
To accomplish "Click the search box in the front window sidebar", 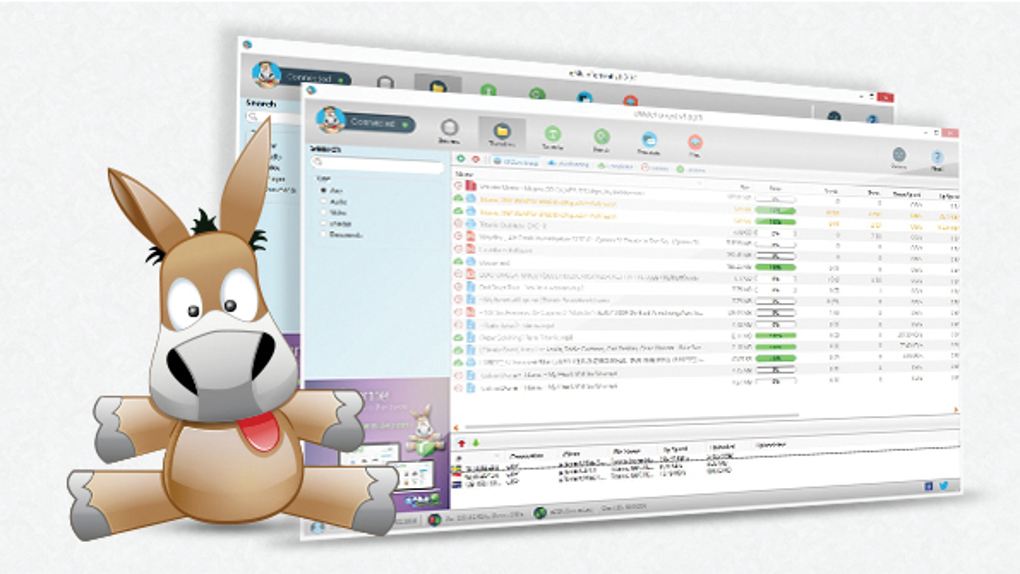I will click(x=377, y=163).
